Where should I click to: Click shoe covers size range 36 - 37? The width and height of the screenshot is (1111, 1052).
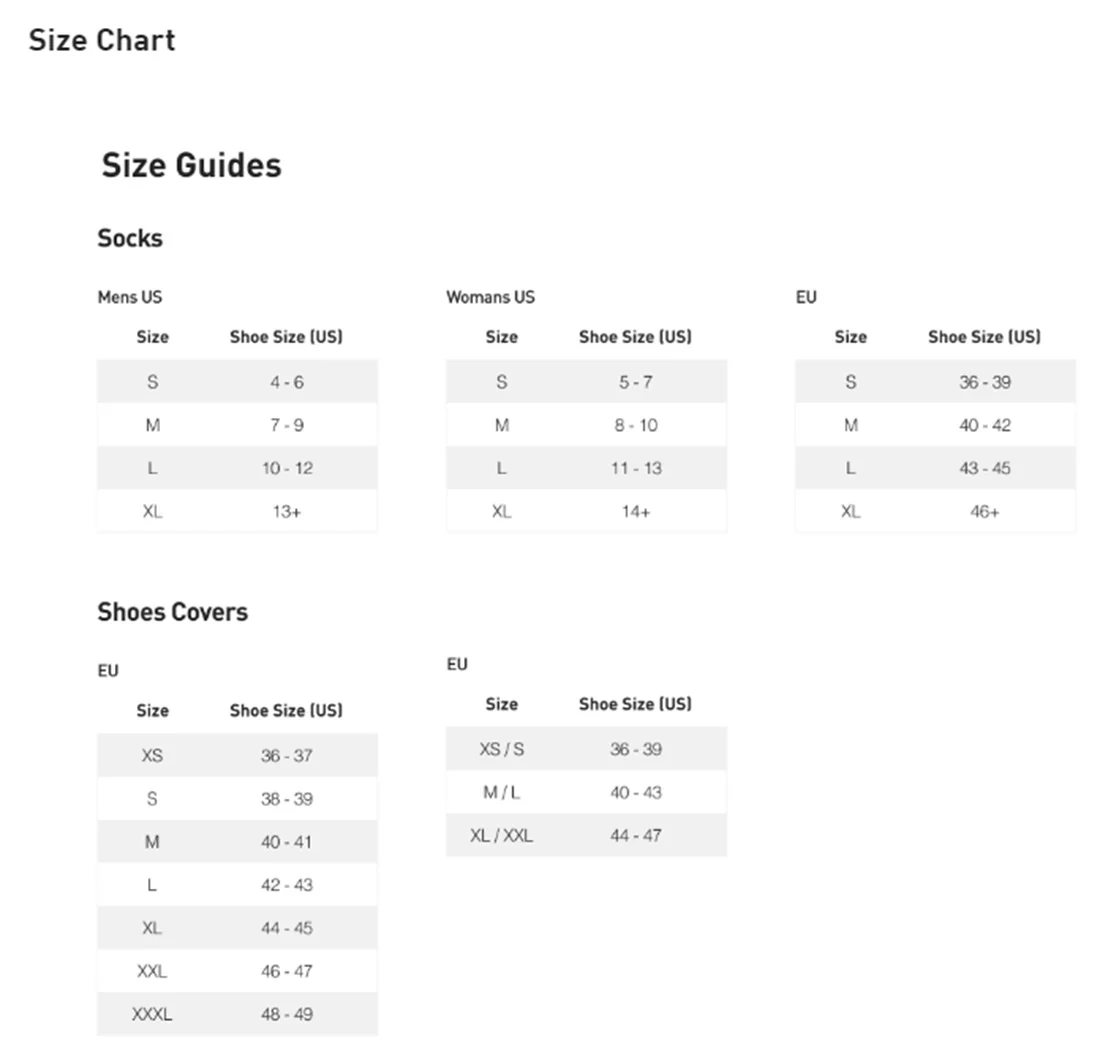pyautogui.click(x=286, y=756)
